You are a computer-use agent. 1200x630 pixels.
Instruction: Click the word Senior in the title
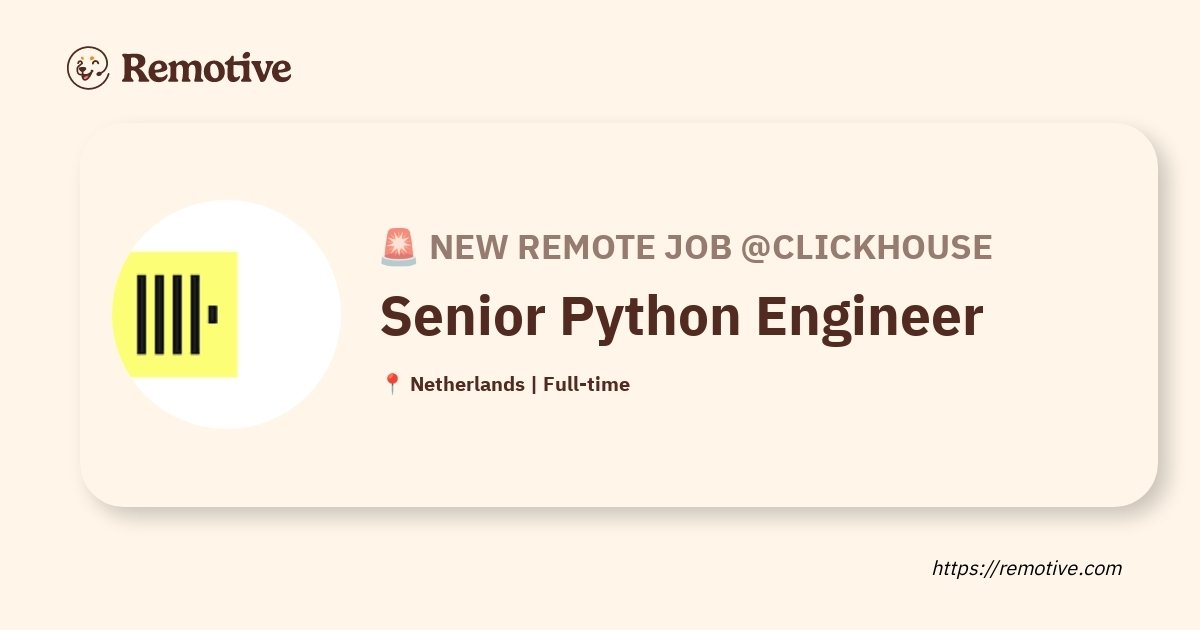click(x=462, y=316)
